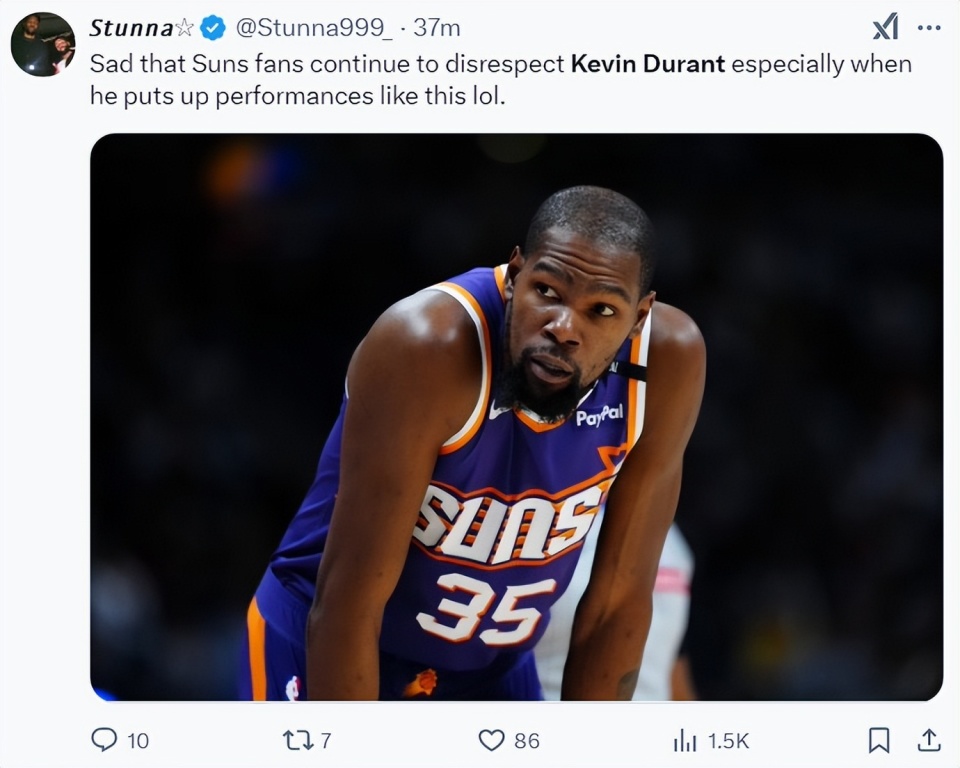Click the repost count 7
The height and width of the screenshot is (768, 960).
326,740
